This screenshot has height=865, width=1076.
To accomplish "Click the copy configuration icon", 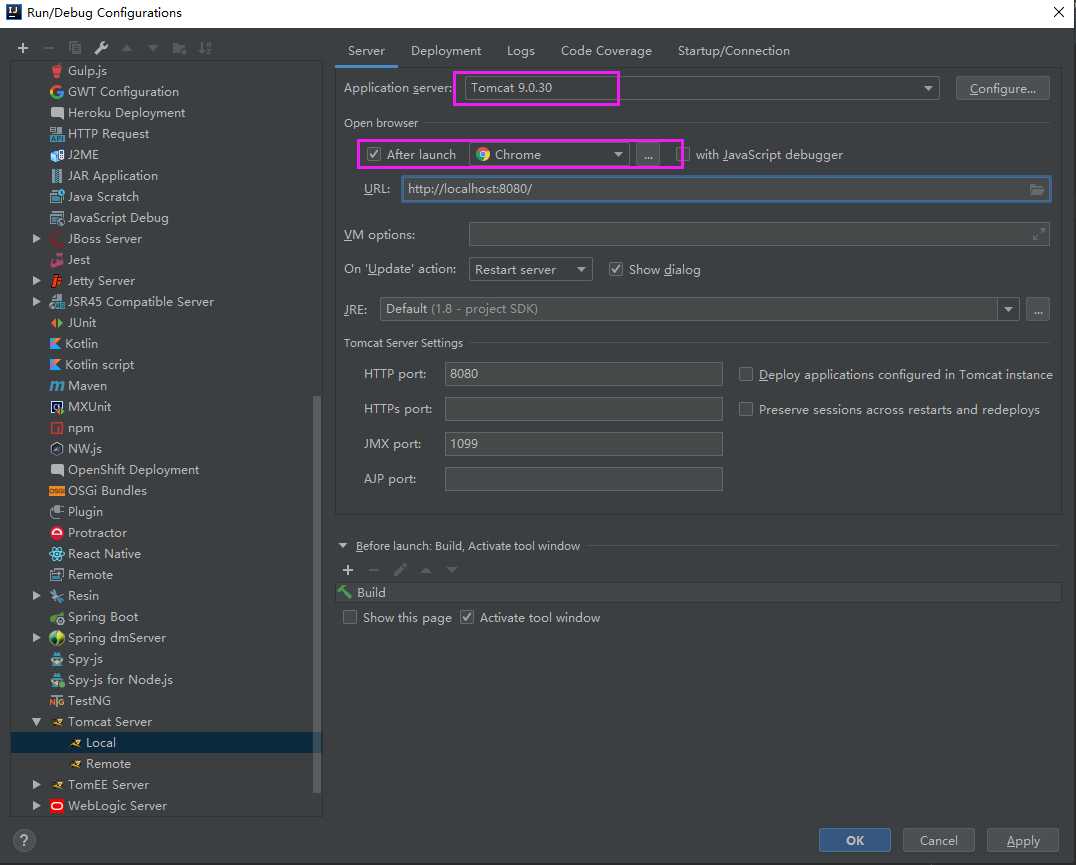I will coord(75,48).
